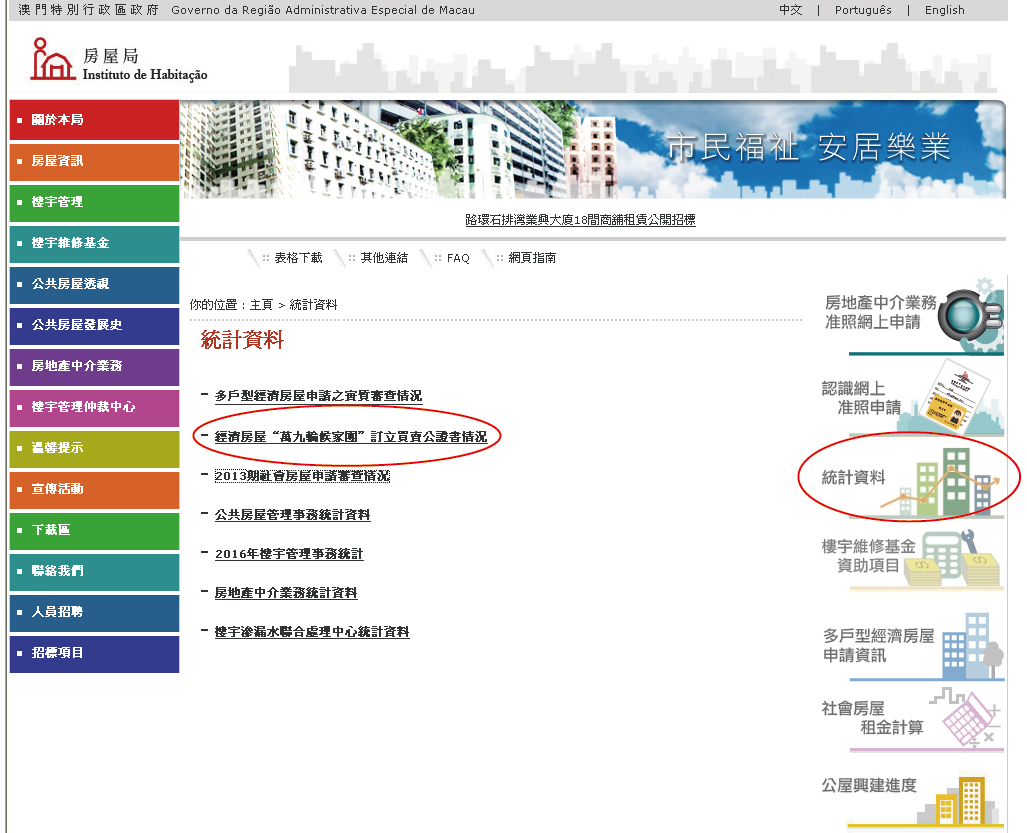Switch language to Português
This screenshot has height=833, width=1027.
(x=862, y=10)
